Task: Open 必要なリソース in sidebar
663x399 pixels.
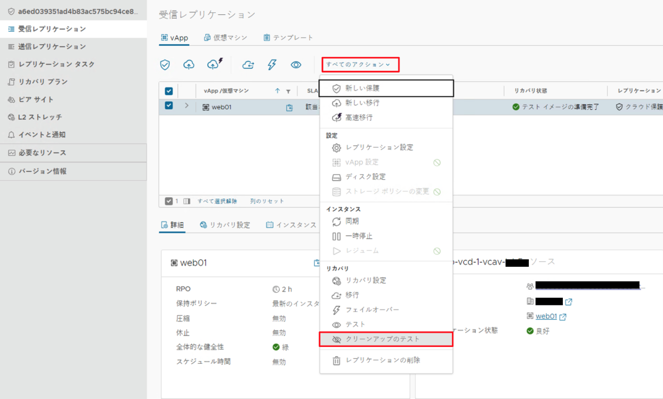Action: click(74, 153)
